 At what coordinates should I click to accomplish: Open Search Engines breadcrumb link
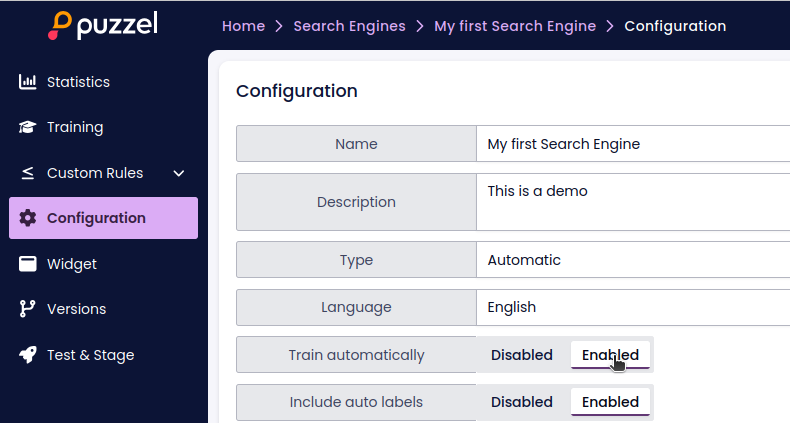click(x=349, y=26)
